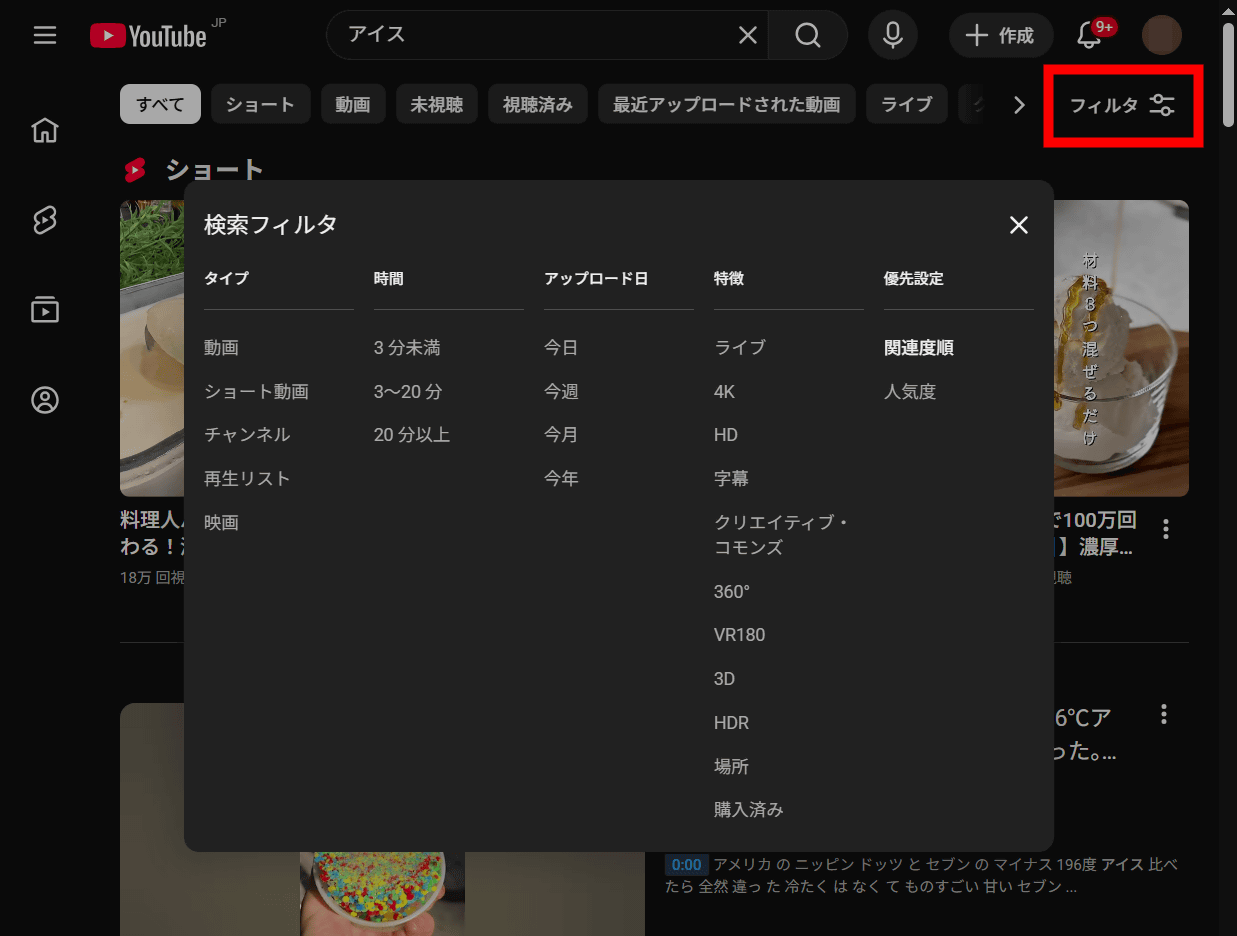
Task: Select 最近アップロードされた動画 chip
Action: pos(727,104)
